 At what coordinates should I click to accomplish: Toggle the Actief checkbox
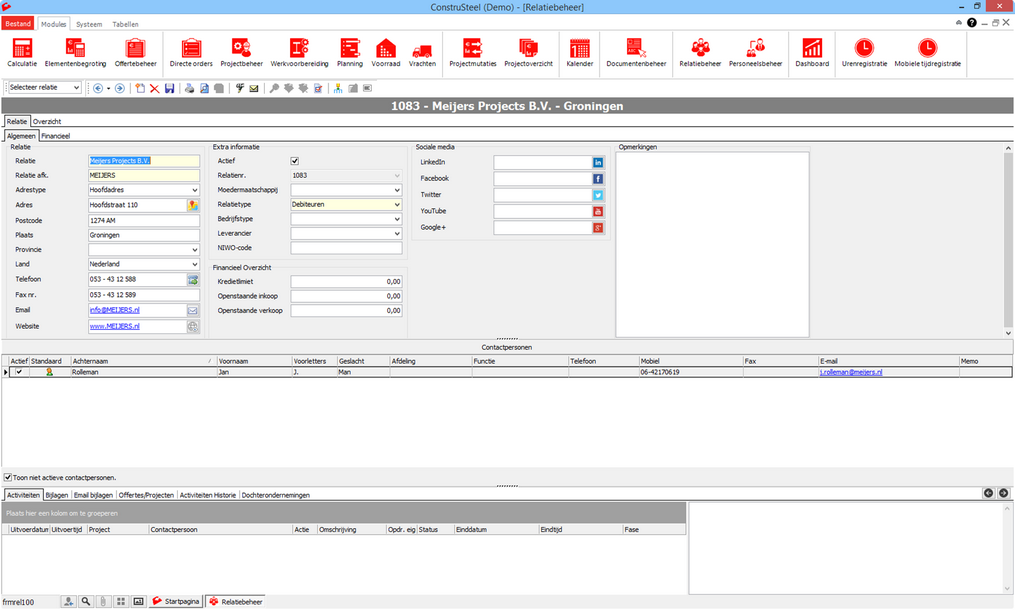295,161
